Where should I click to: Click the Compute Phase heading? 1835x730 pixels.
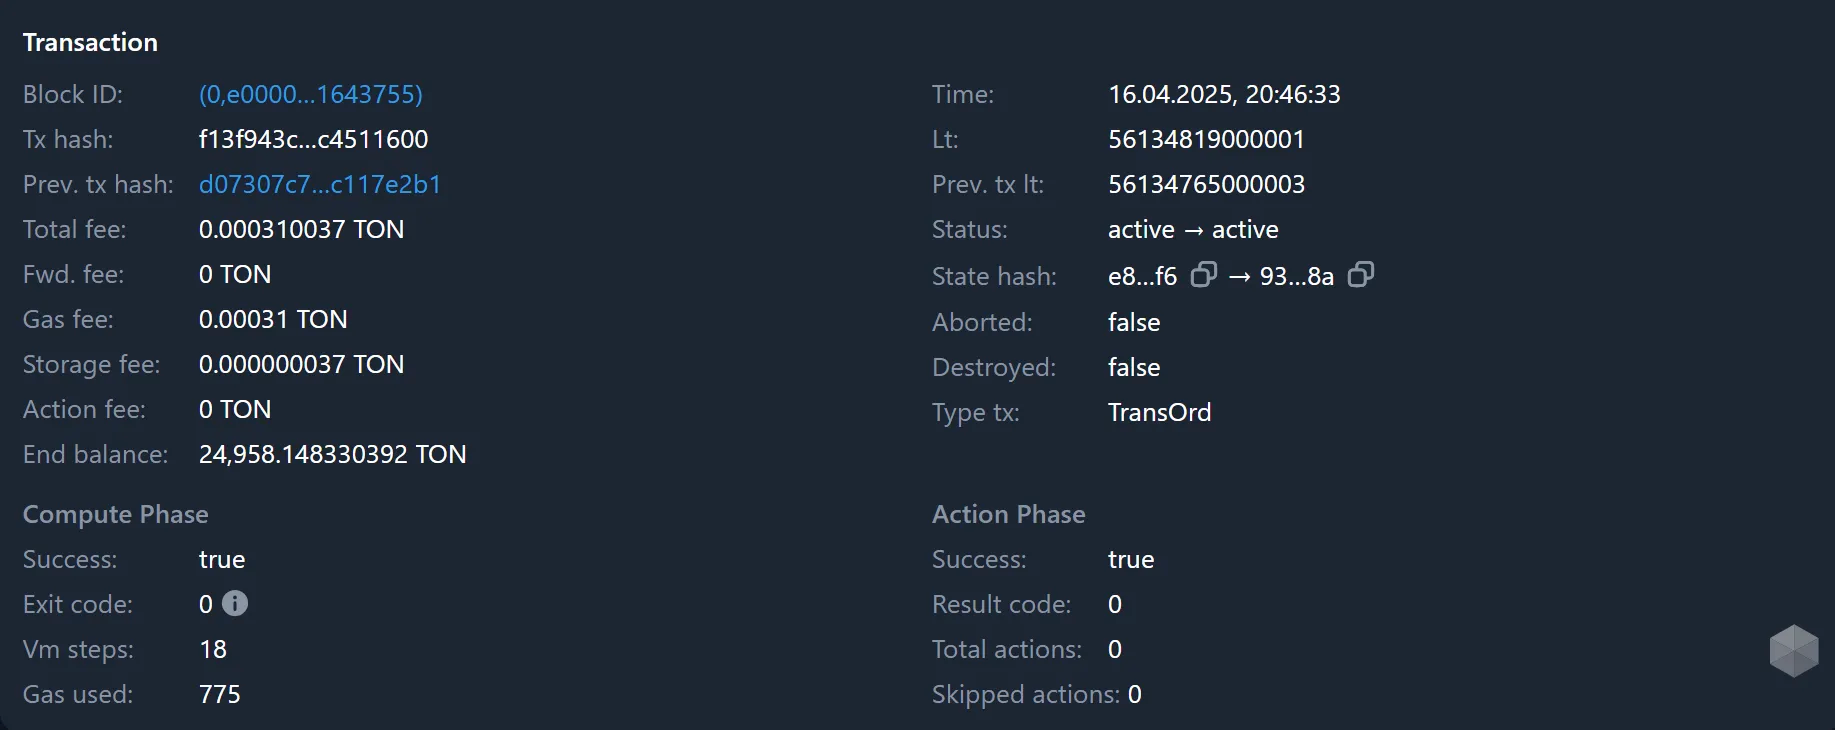(115, 514)
